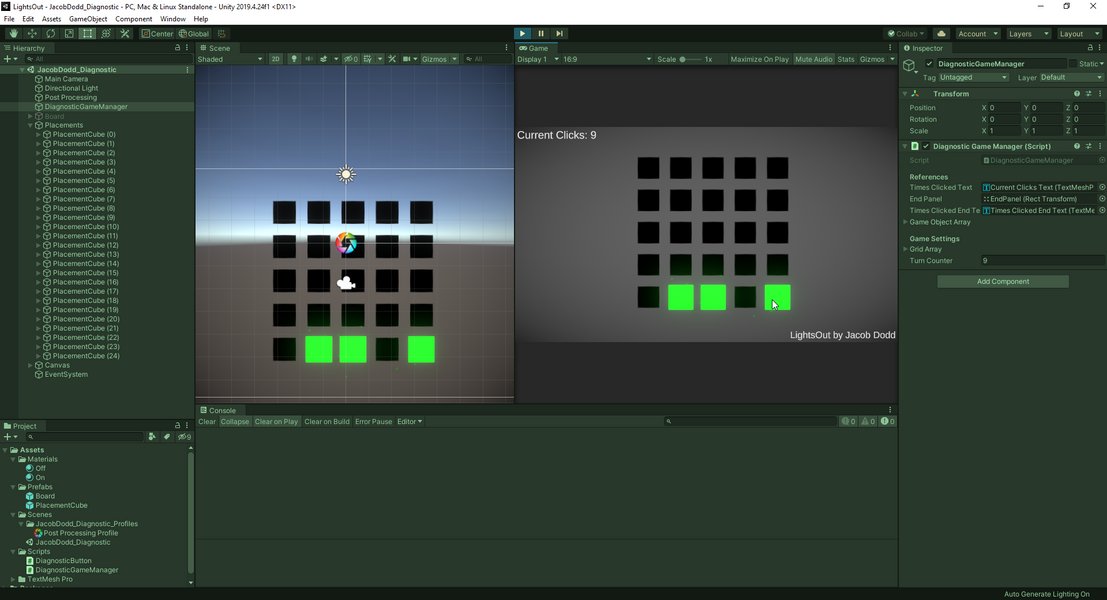
Task: Toggle Stats in Game view
Action: point(846,59)
